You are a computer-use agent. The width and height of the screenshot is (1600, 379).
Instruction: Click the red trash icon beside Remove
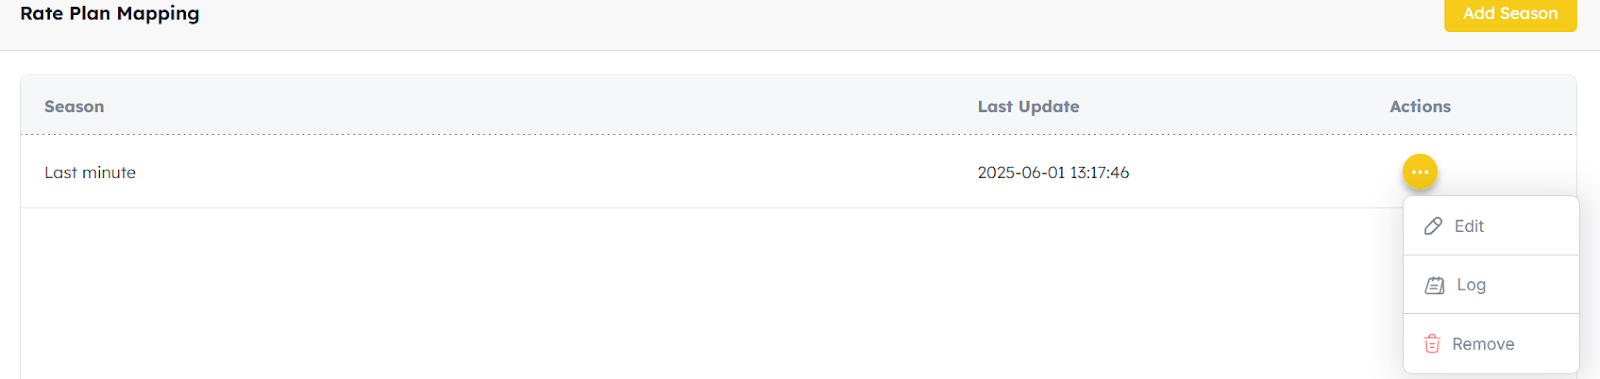tap(1432, 344)
